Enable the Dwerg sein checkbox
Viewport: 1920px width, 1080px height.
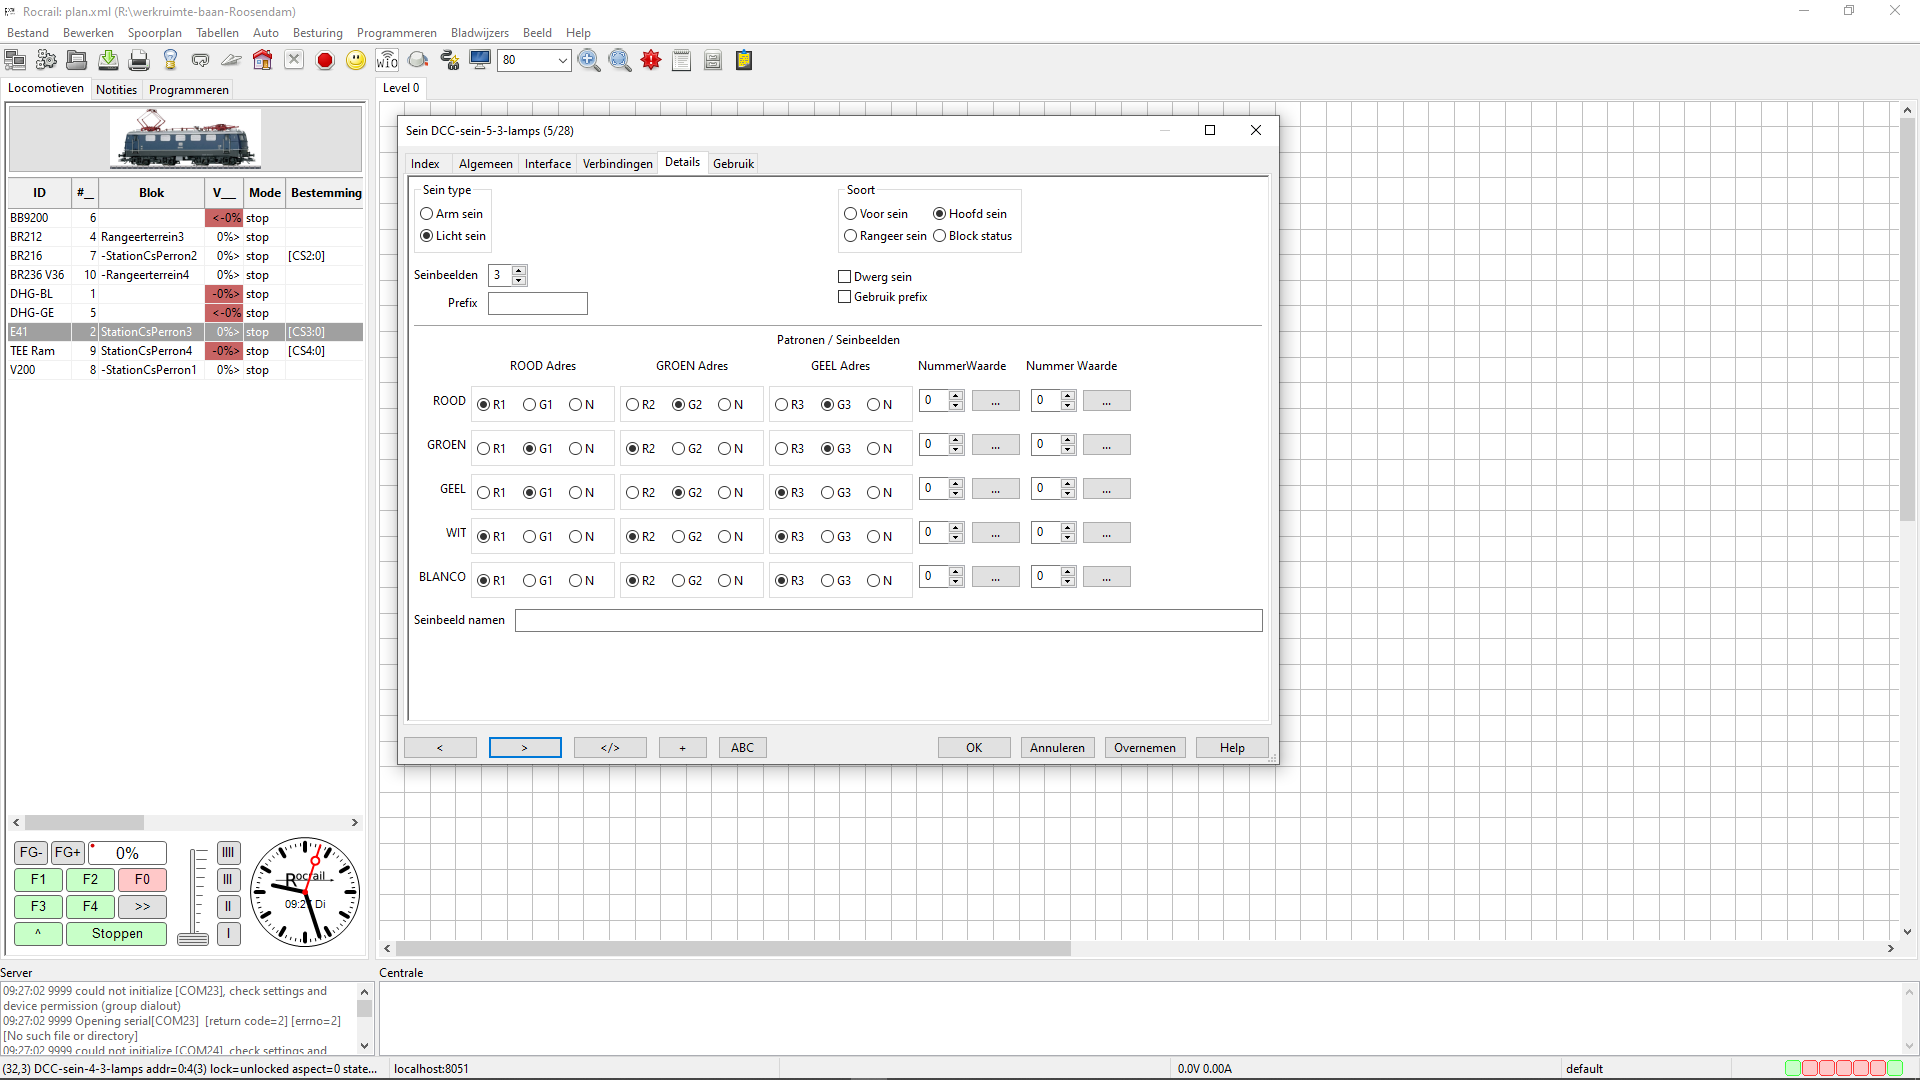pos(845,277)
